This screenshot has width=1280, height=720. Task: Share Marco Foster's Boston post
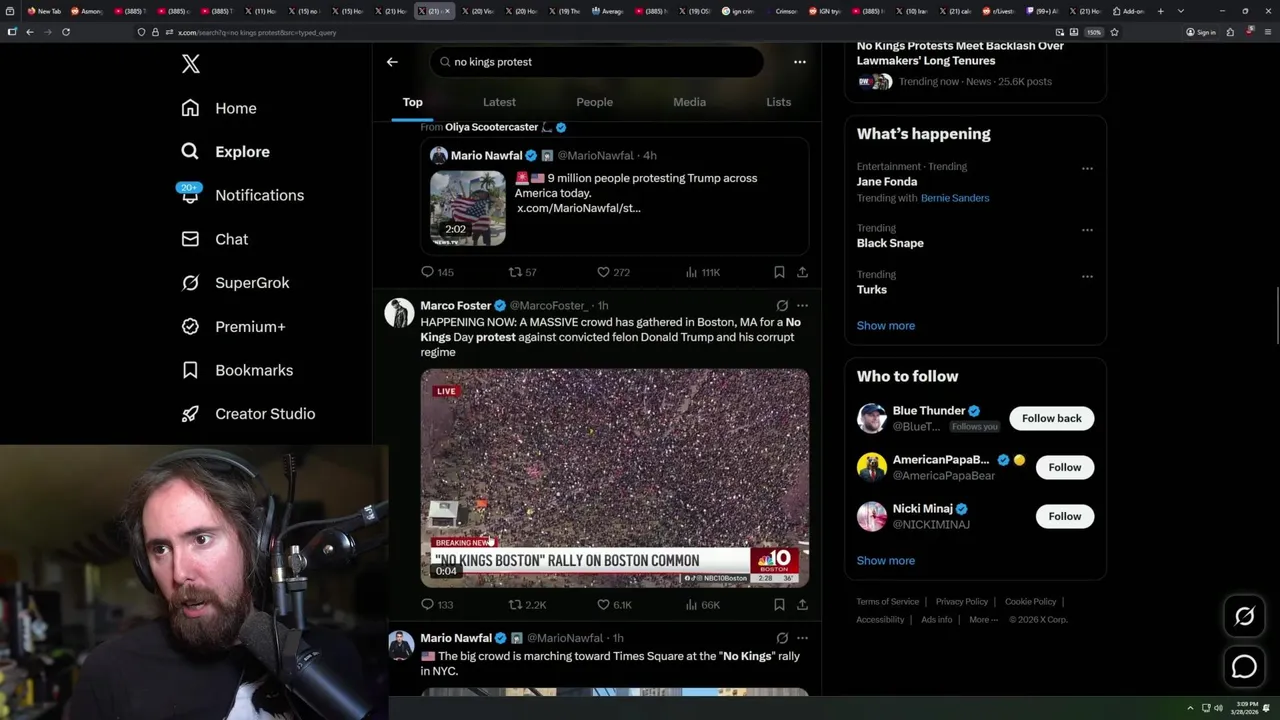pyautogui.click(x=802, y=605)
